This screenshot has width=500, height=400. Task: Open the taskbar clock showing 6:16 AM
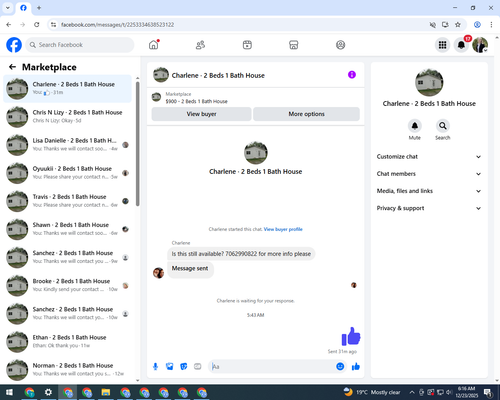tap(466, 392)
